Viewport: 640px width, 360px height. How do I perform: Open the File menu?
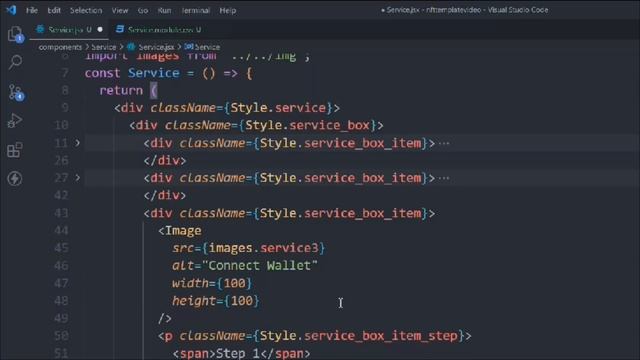click(x=31, y=10)
